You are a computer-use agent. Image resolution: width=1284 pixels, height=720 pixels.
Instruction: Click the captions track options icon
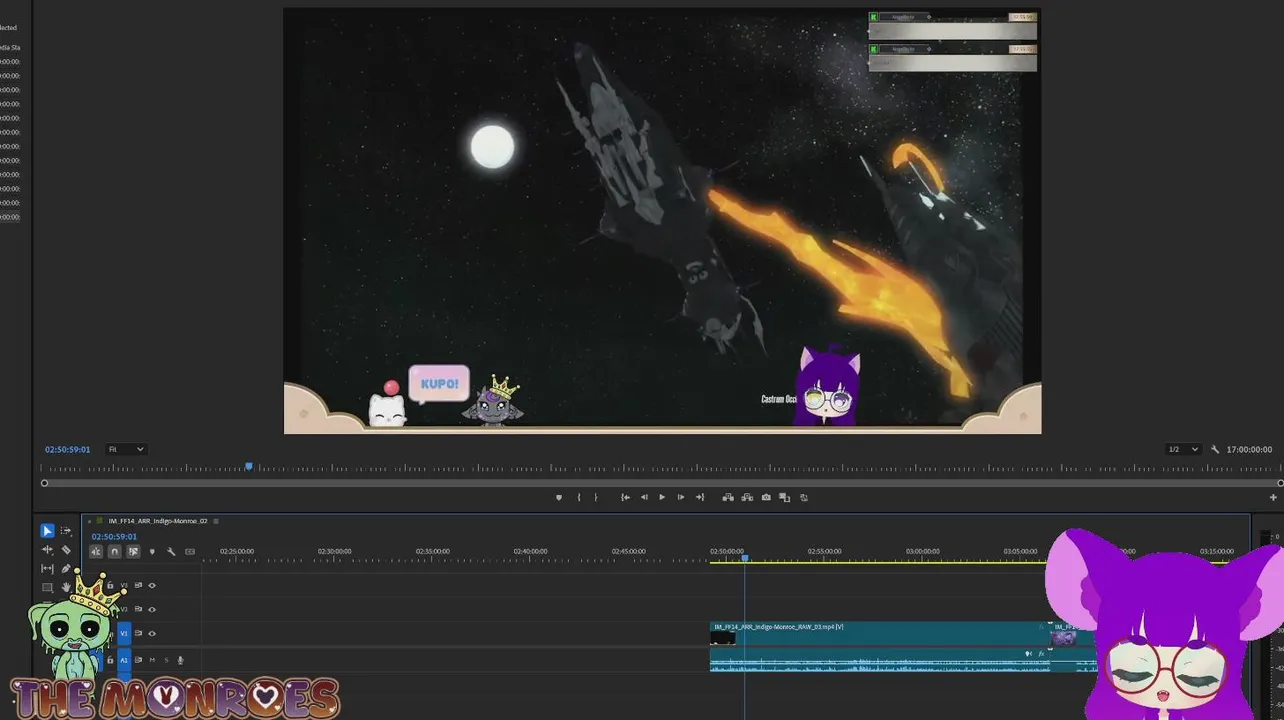tap(190, 551)
